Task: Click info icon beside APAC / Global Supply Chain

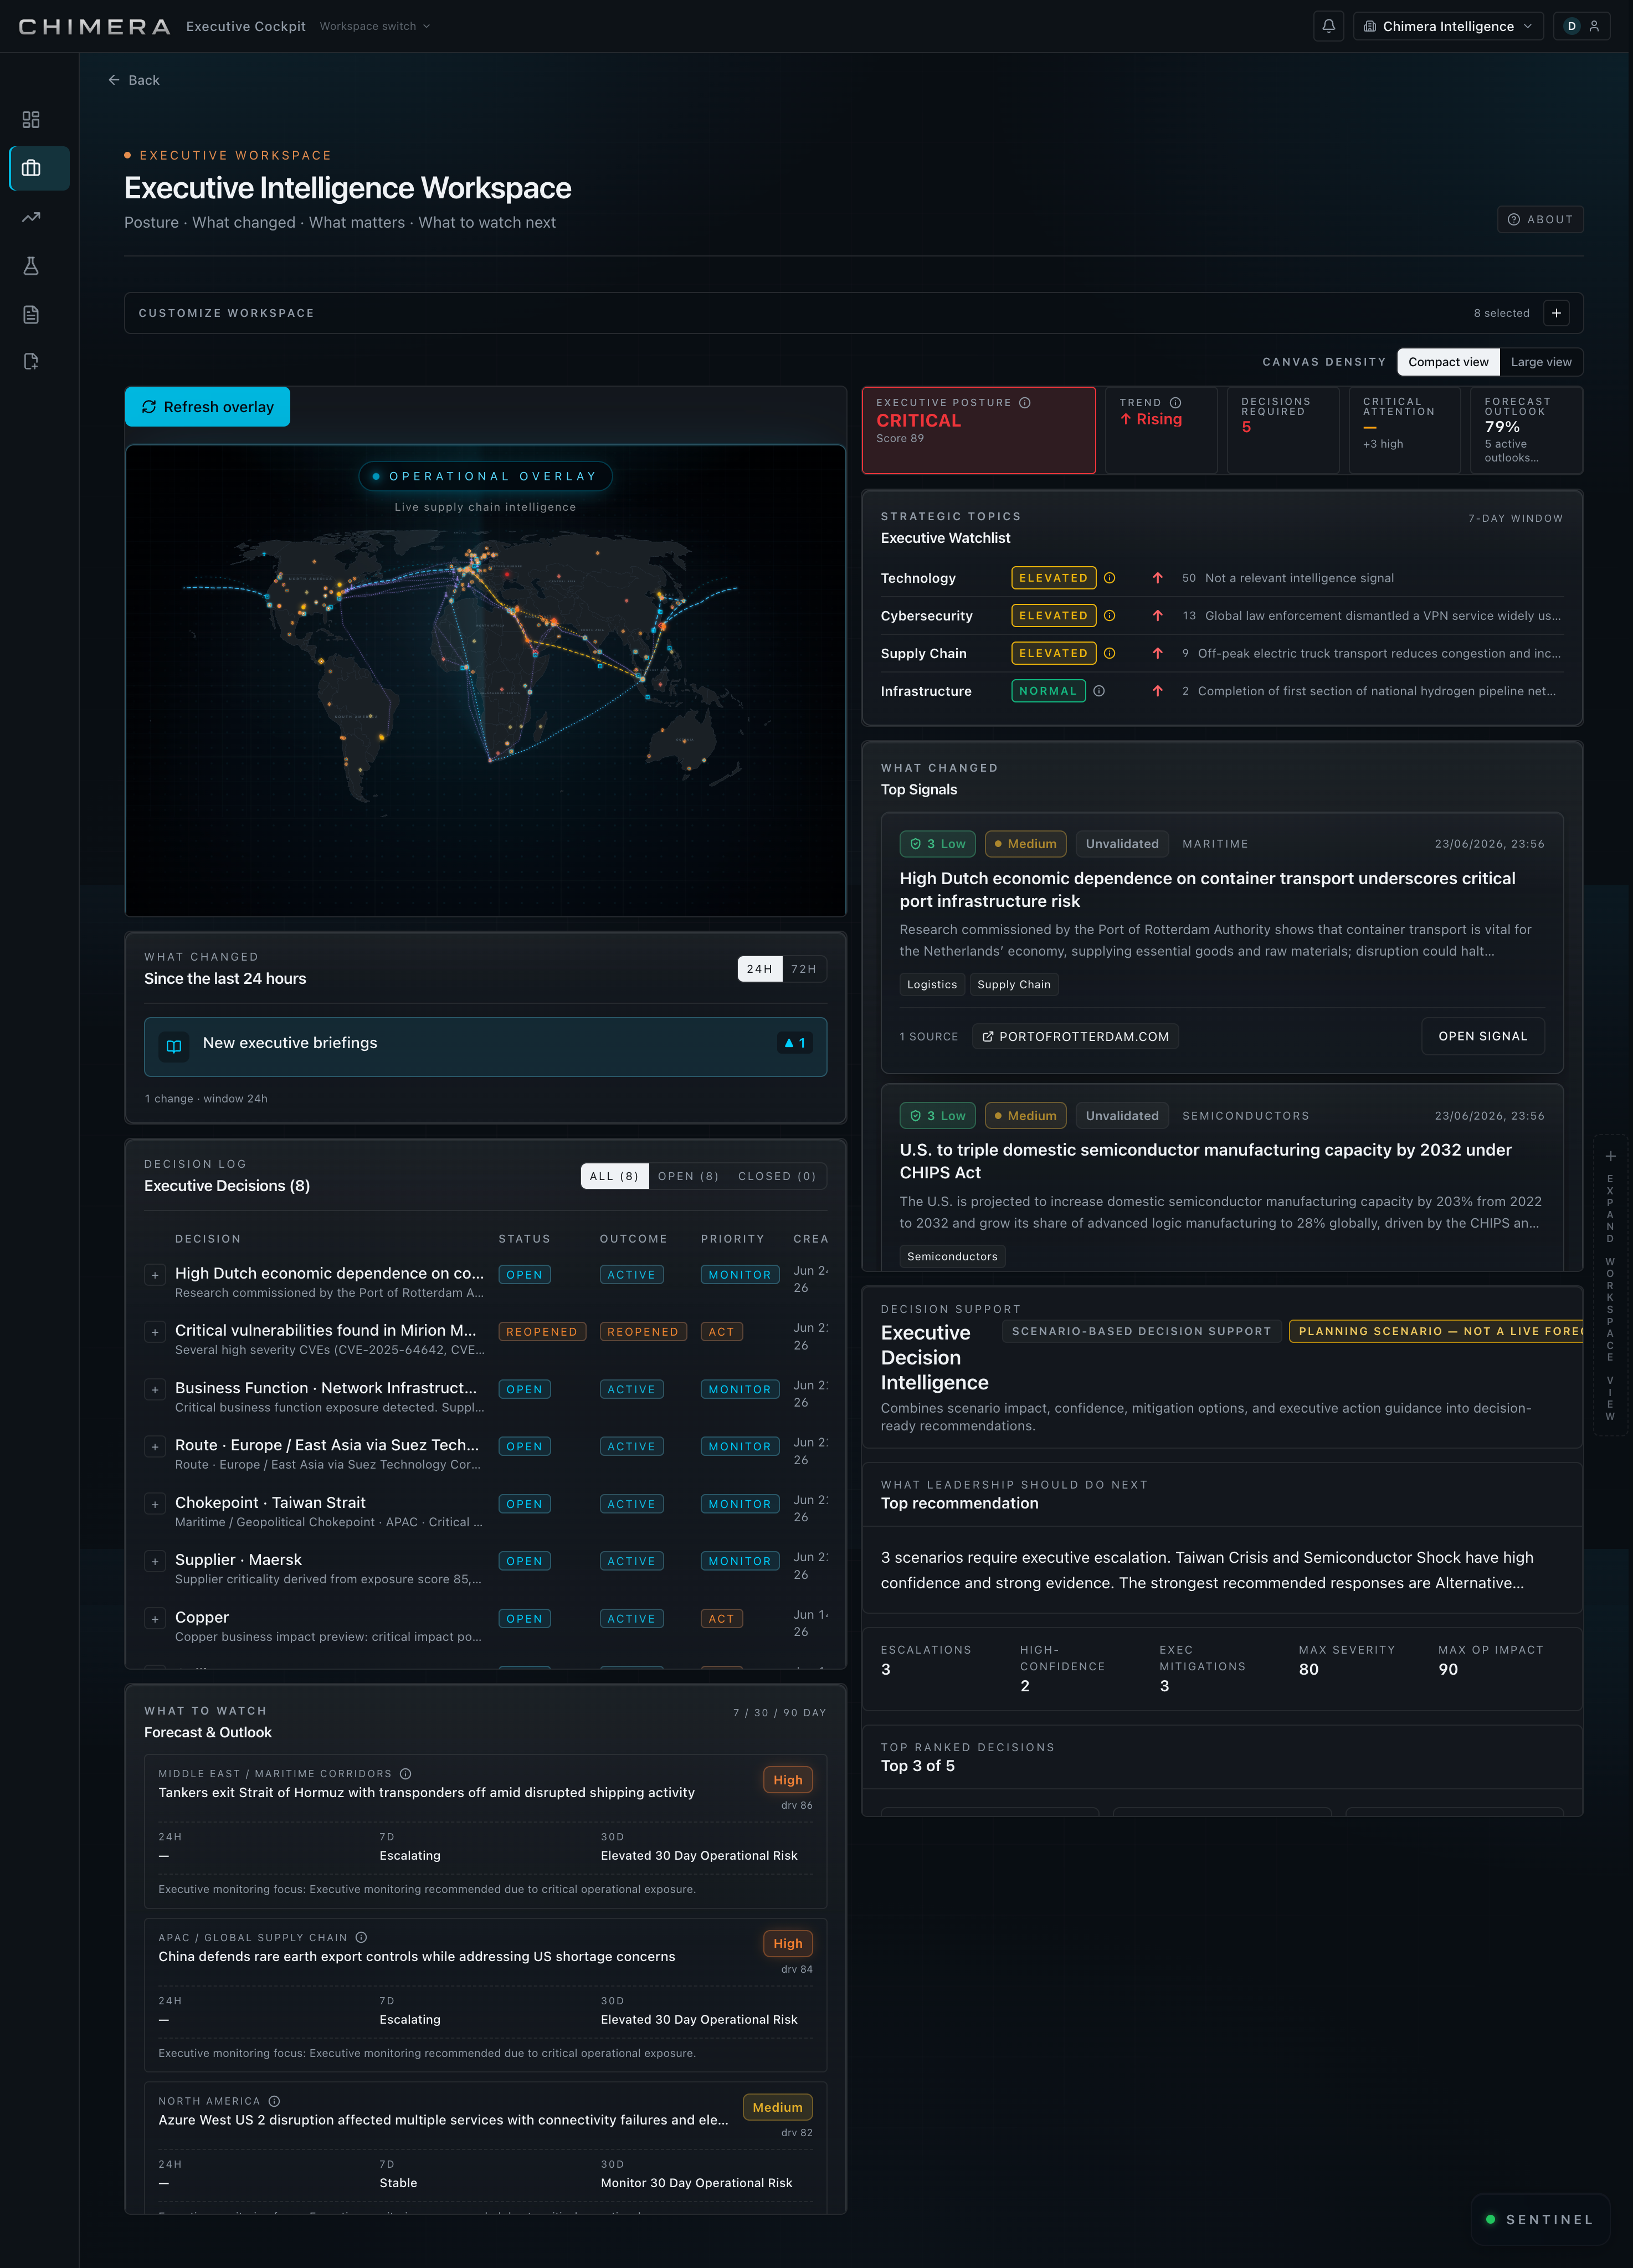Action: click(x=361, y=1938)
